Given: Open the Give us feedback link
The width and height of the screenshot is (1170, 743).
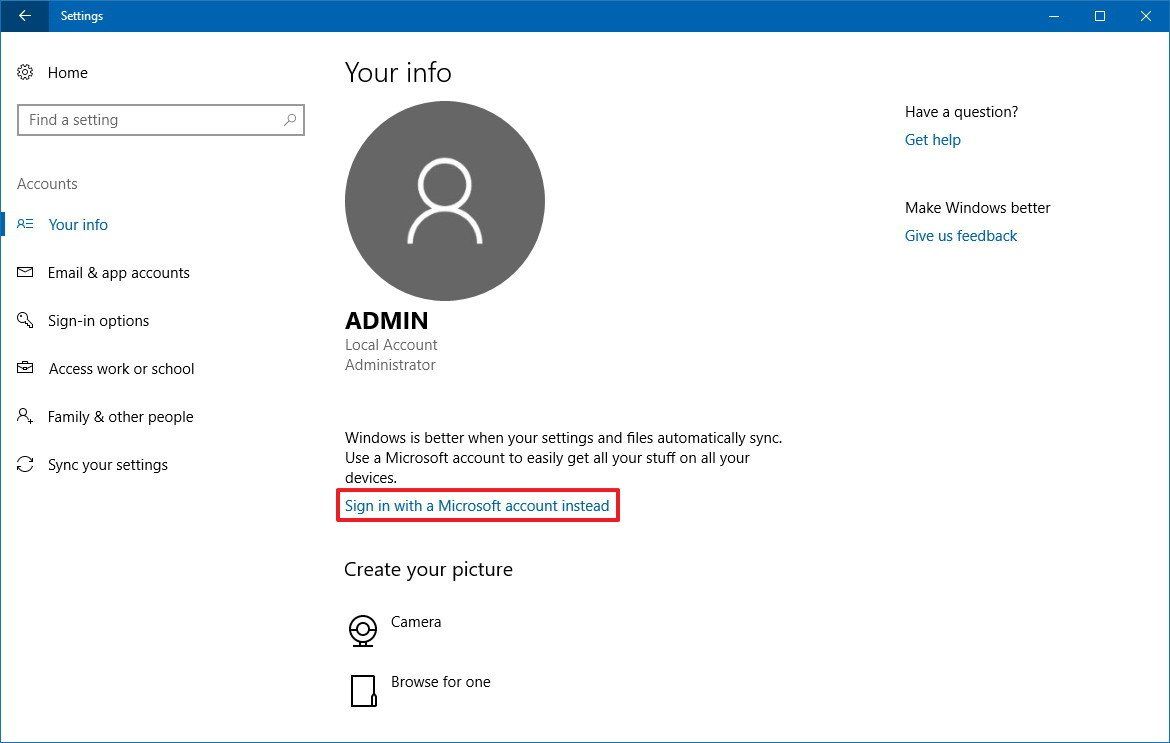Looking at the screenshot, I should [x=960, y=235].
